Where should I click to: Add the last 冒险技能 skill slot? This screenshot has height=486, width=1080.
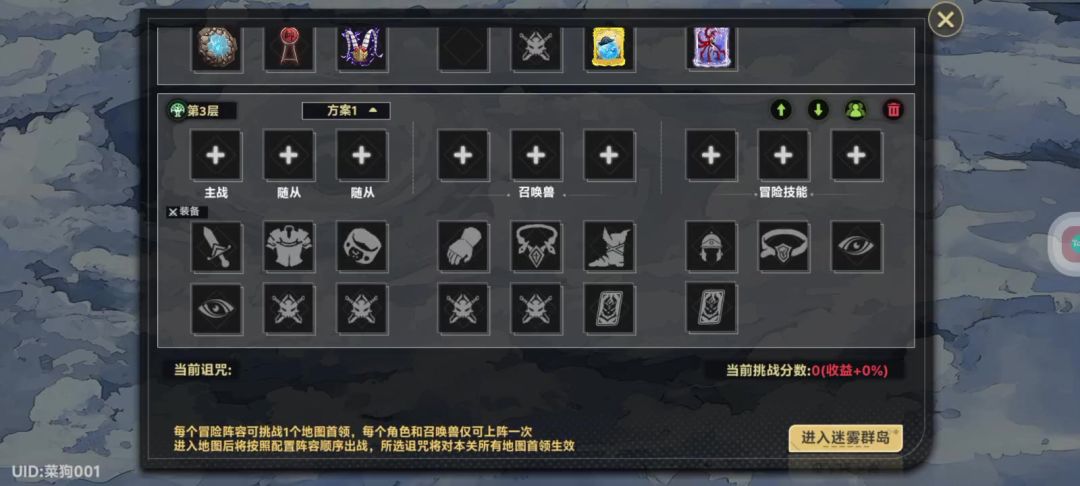click(856, 155)
